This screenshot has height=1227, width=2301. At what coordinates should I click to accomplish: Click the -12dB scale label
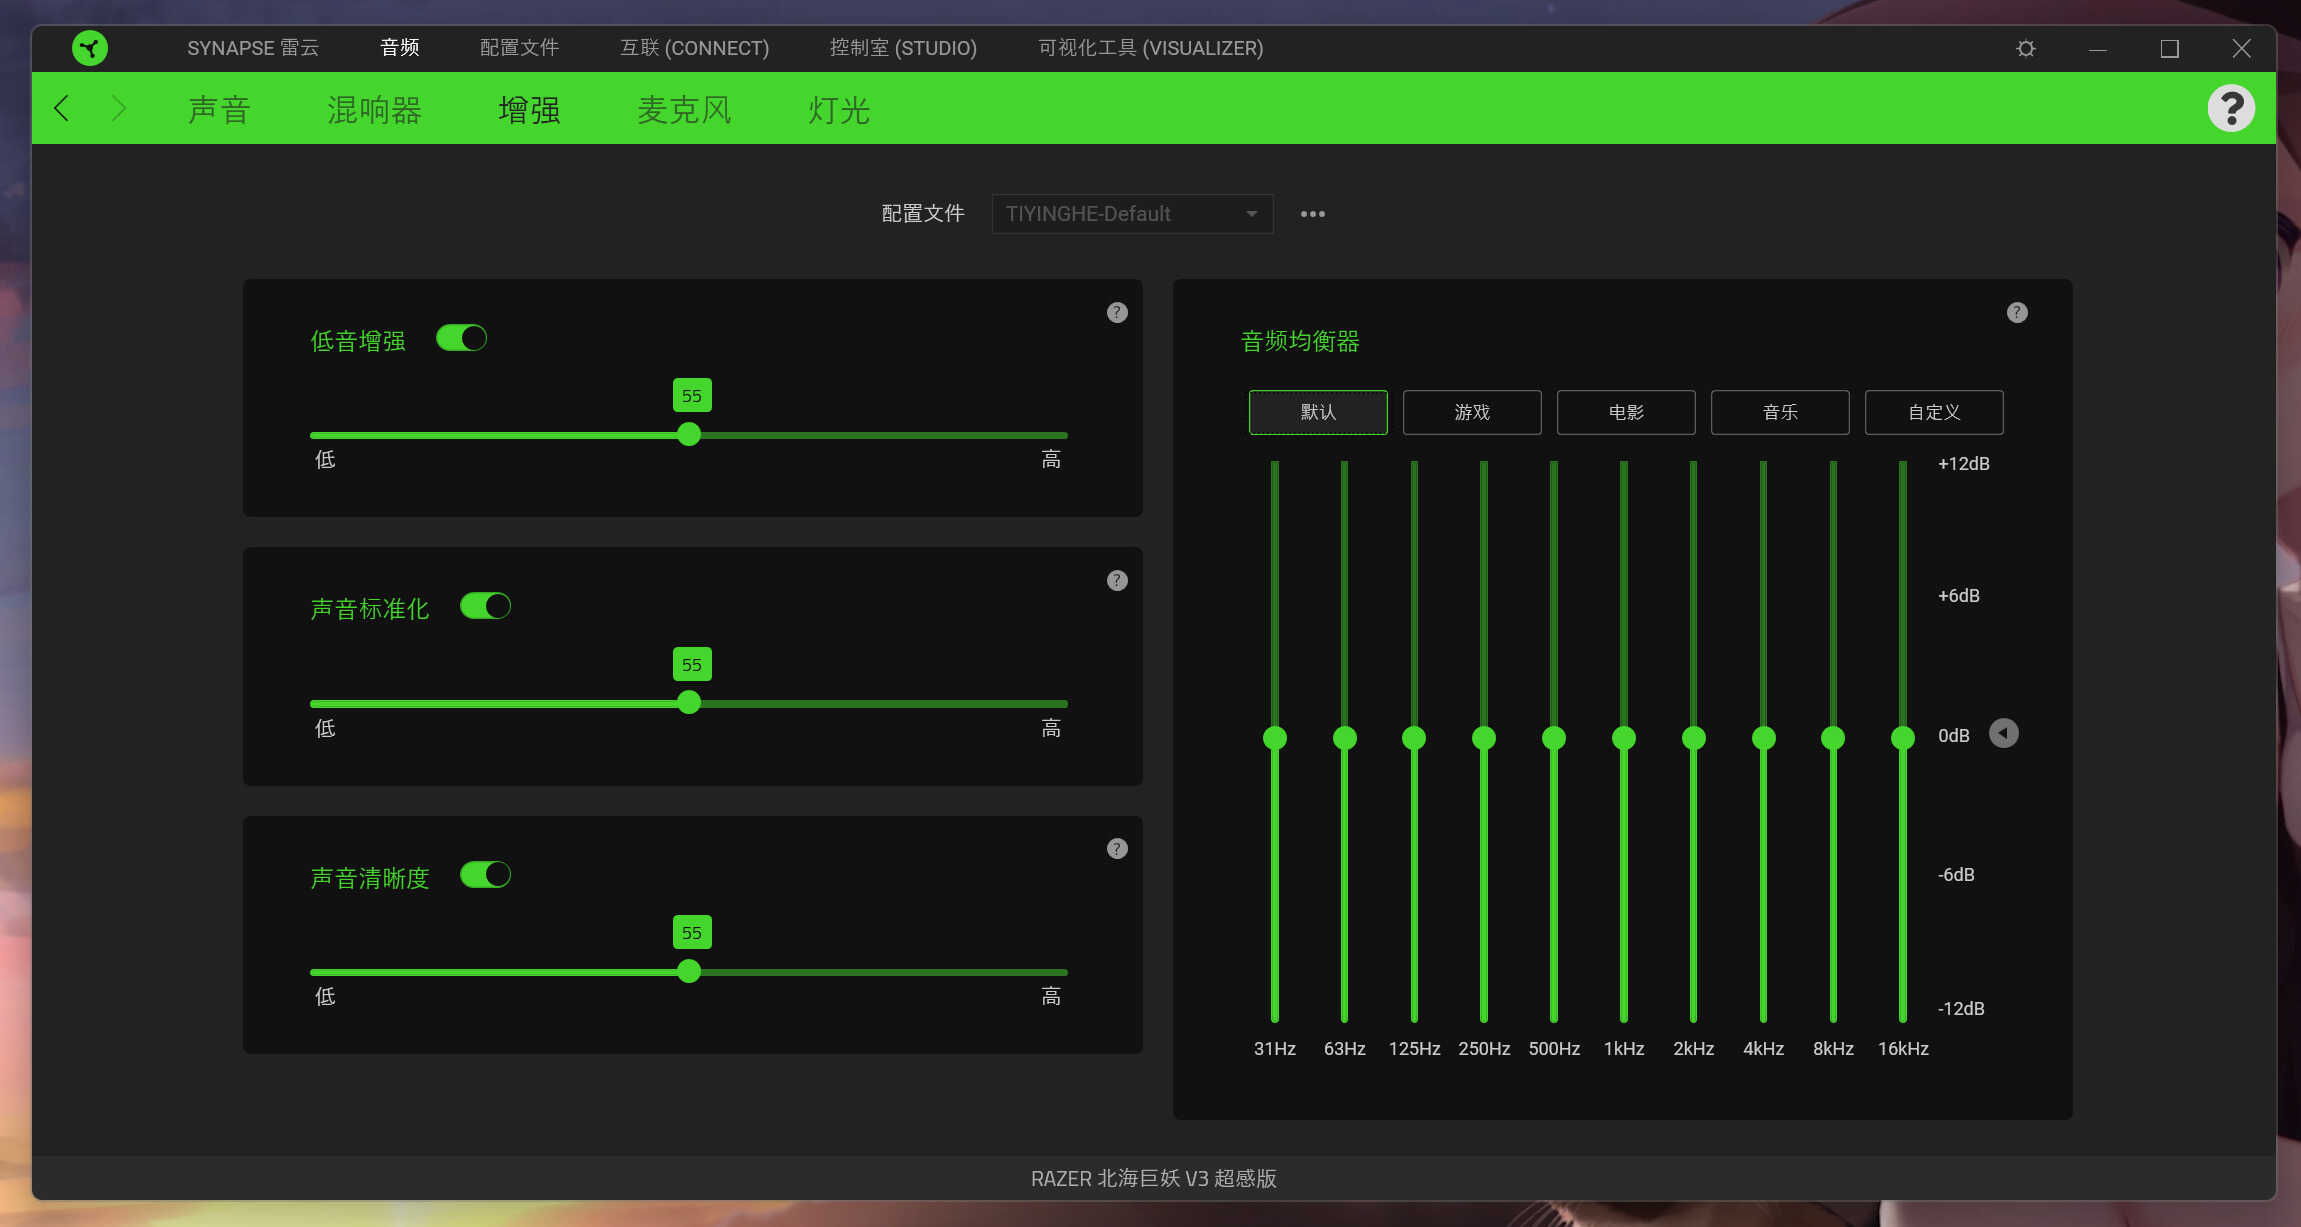click(x=1961, y=1009)
